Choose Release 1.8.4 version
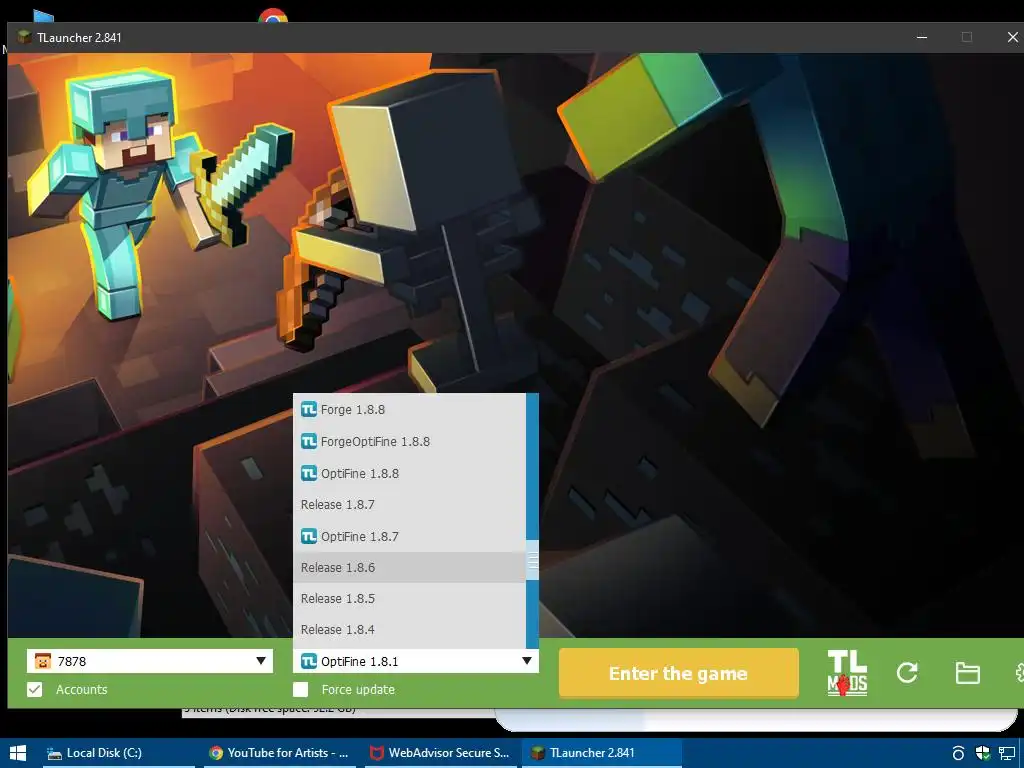The height and width of the screenshot is (768, 1024). click(409, 630)
